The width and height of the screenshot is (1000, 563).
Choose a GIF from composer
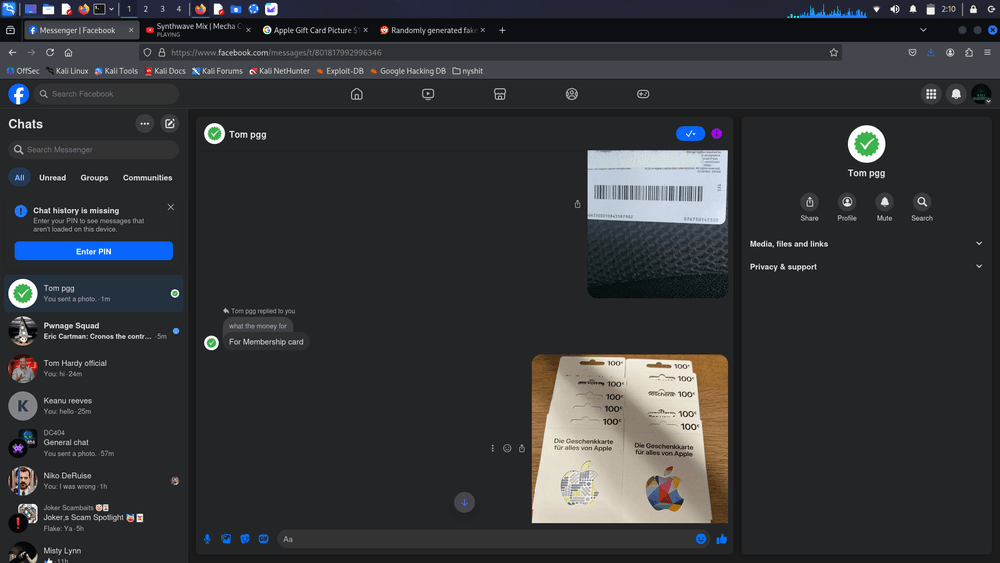(x=263, y=539)
